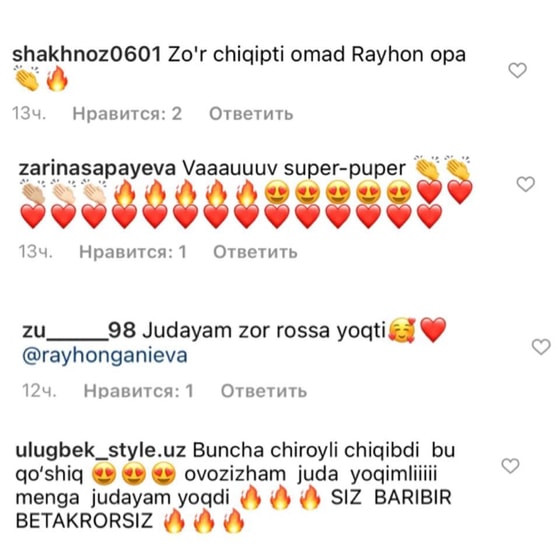This screenshot has height=560, width=560.
Task: Select 13ч. timestamp under zarinasapayeva comment
Action: [x=35, y=252]
